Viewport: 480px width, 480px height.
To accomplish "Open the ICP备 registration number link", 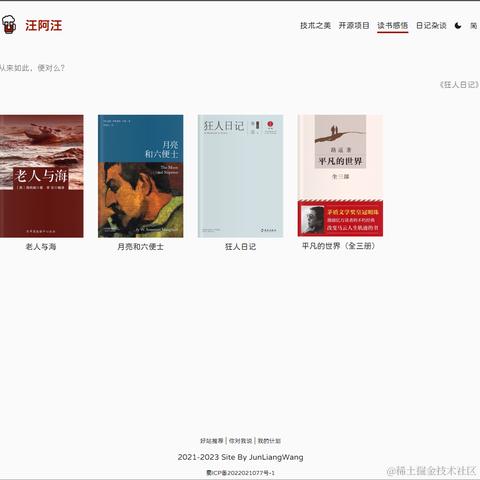I will 240,473.
